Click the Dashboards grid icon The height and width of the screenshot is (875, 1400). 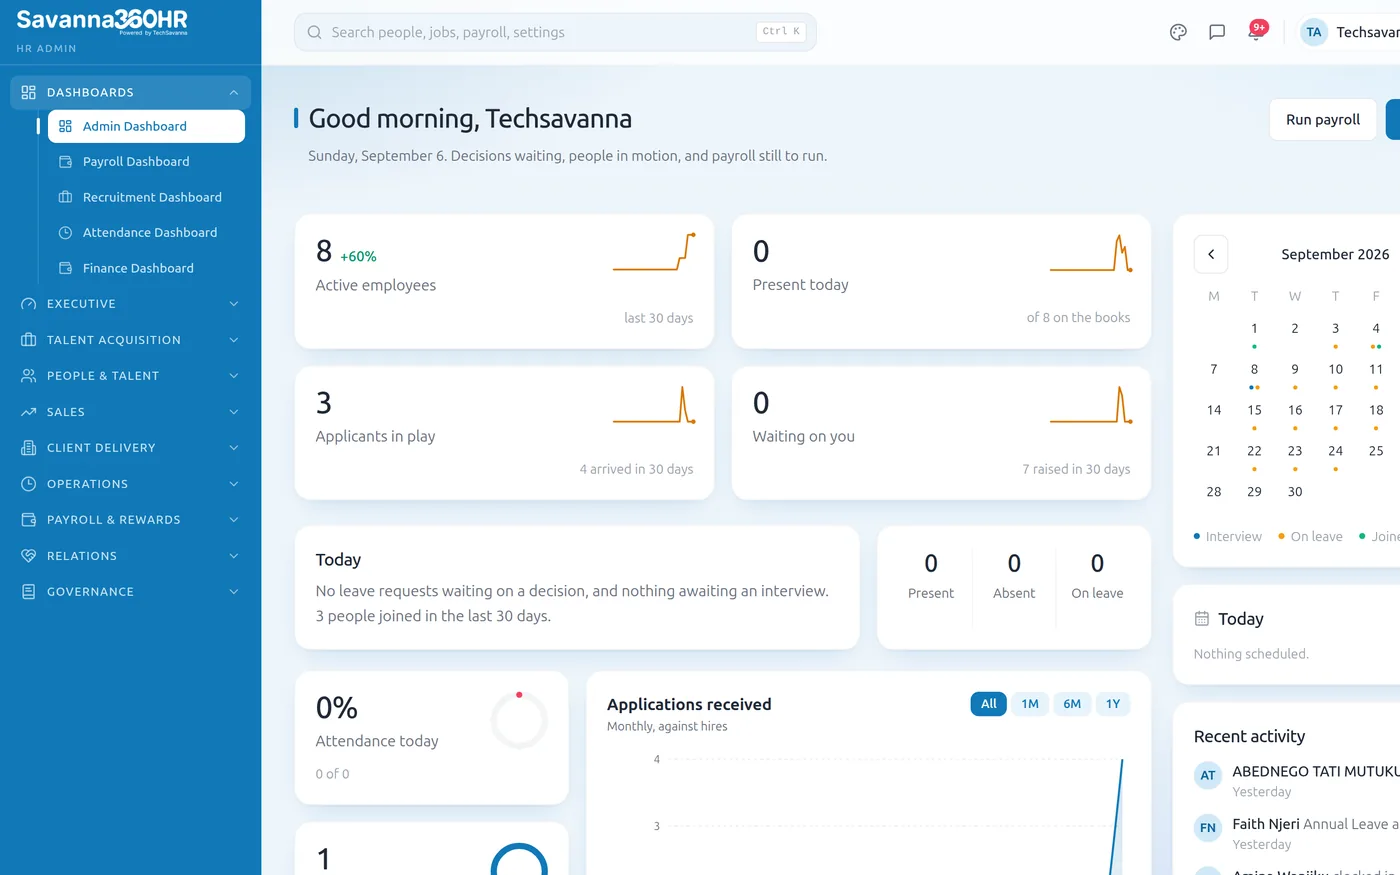[28, 92]
